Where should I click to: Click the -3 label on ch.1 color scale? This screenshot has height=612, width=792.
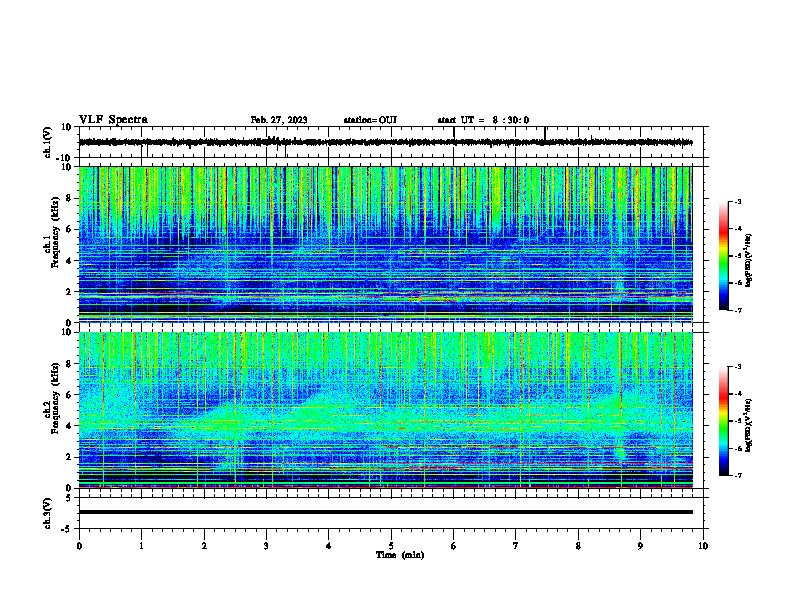click(737, 201)
